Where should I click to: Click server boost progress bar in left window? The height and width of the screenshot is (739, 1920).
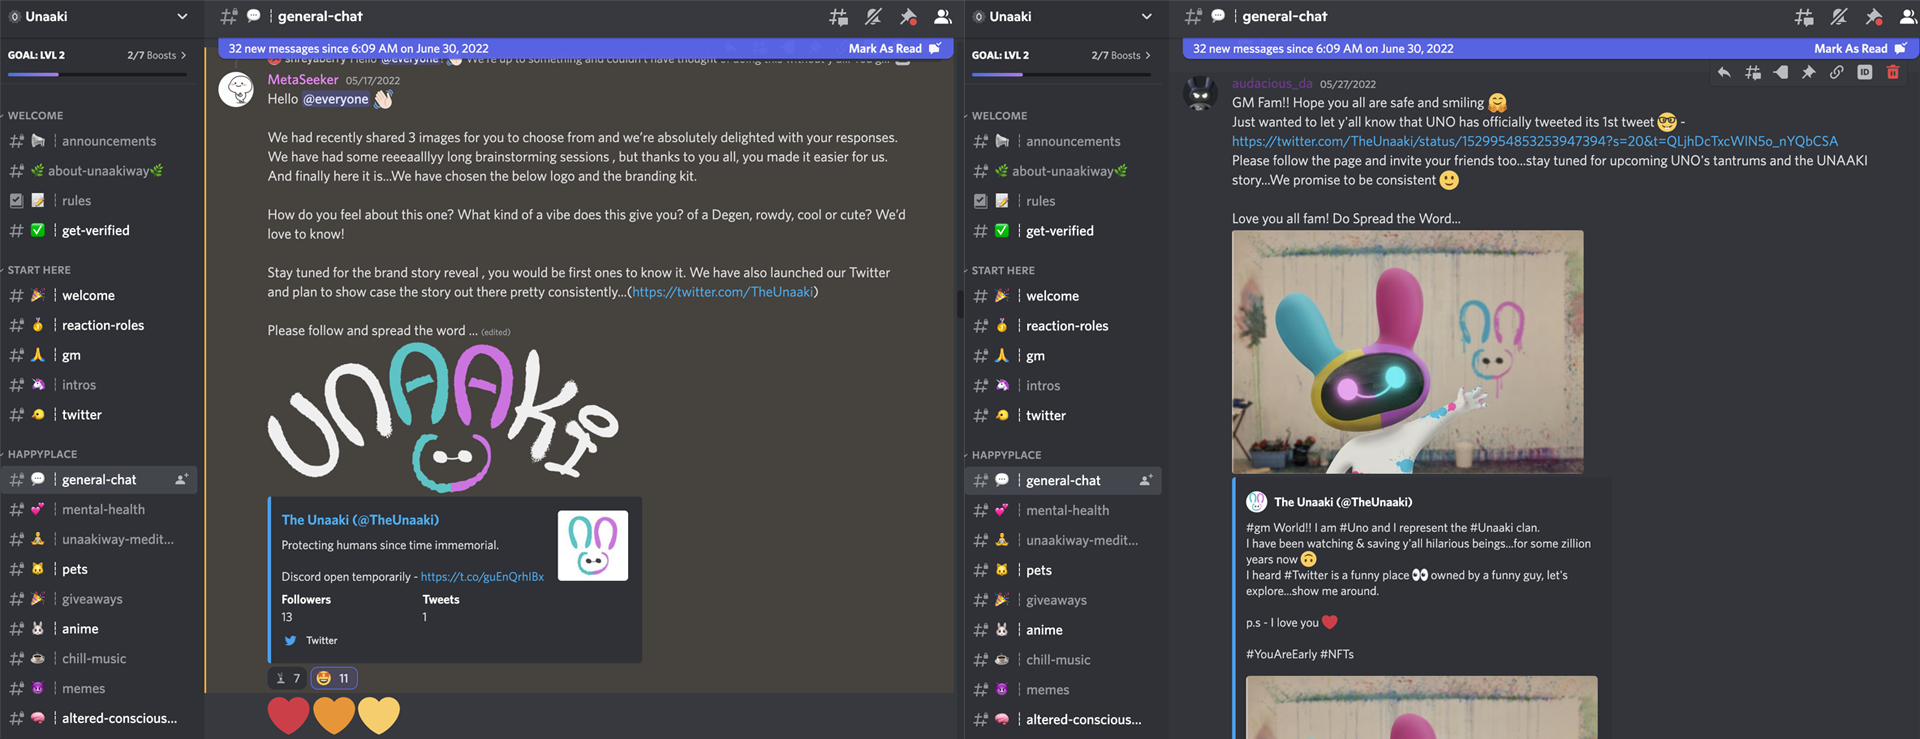point(96,74)
